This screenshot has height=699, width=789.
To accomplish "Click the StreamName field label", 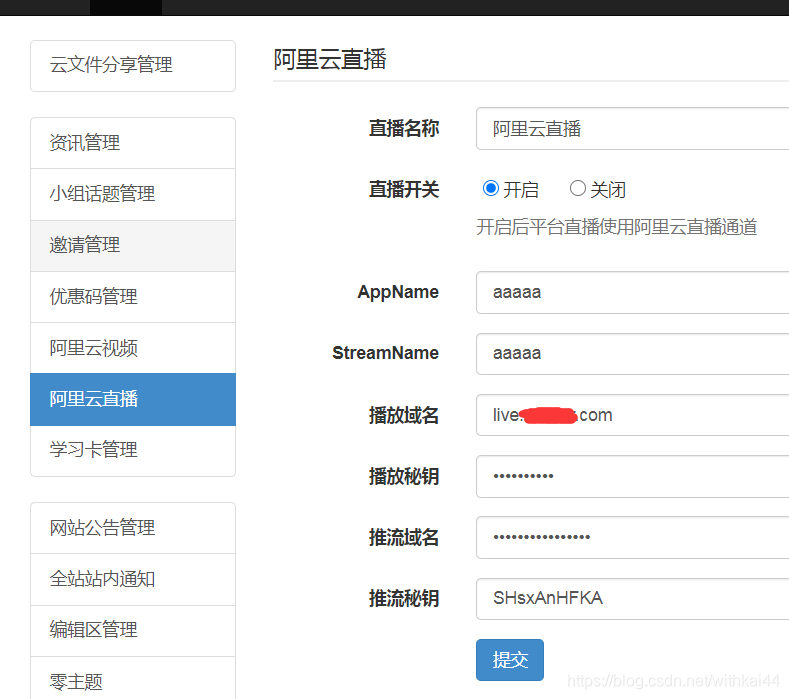I will 385,353.
